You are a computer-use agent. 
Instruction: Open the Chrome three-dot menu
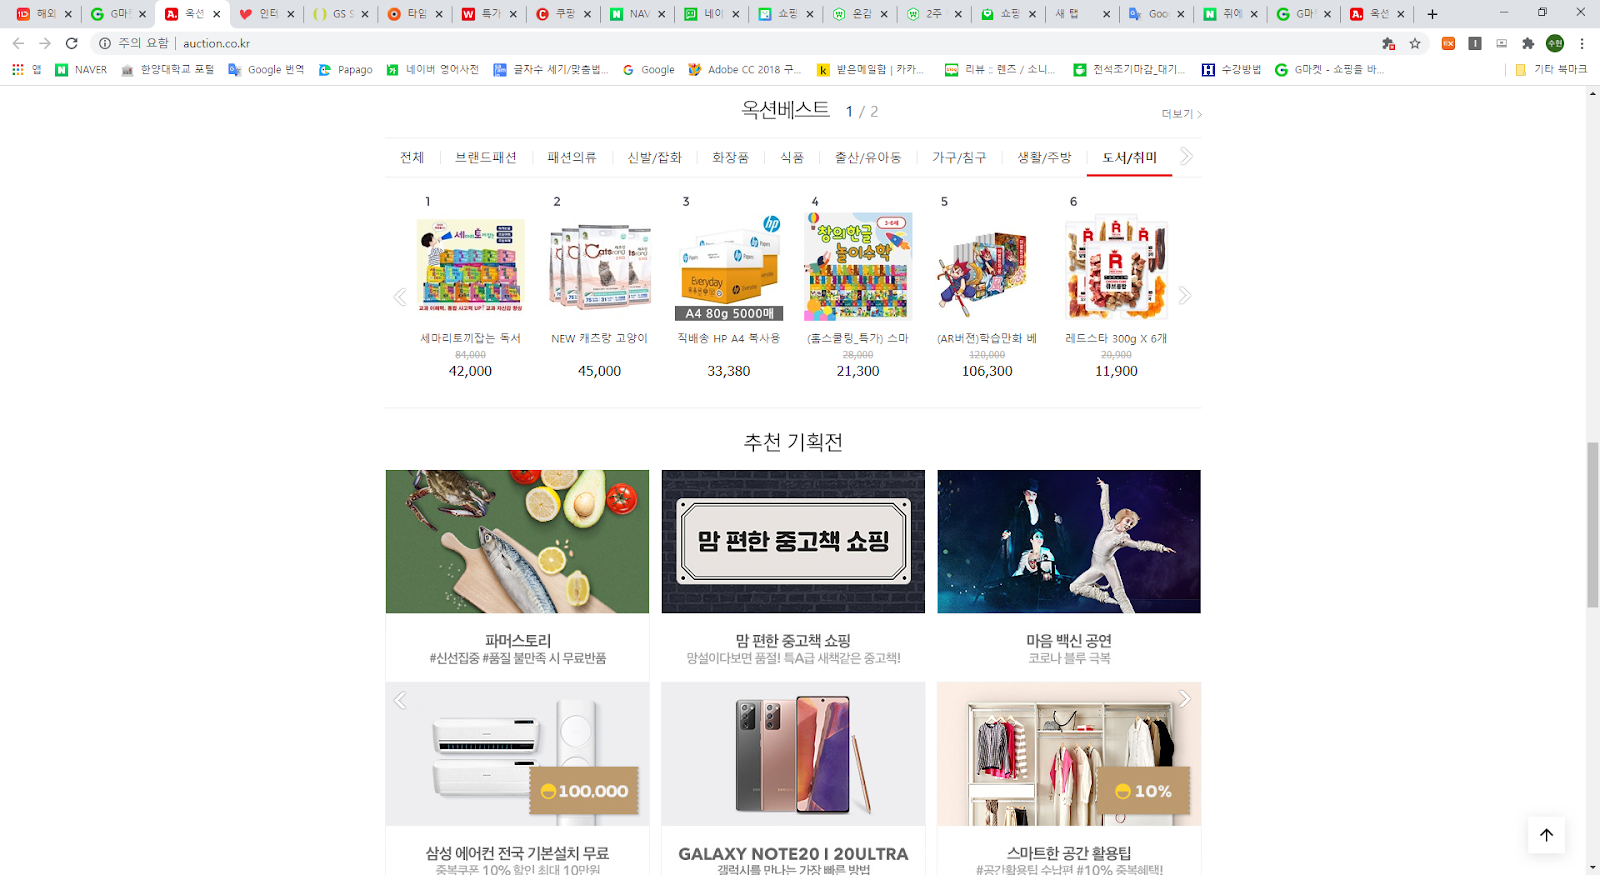tap(1582, 43)
